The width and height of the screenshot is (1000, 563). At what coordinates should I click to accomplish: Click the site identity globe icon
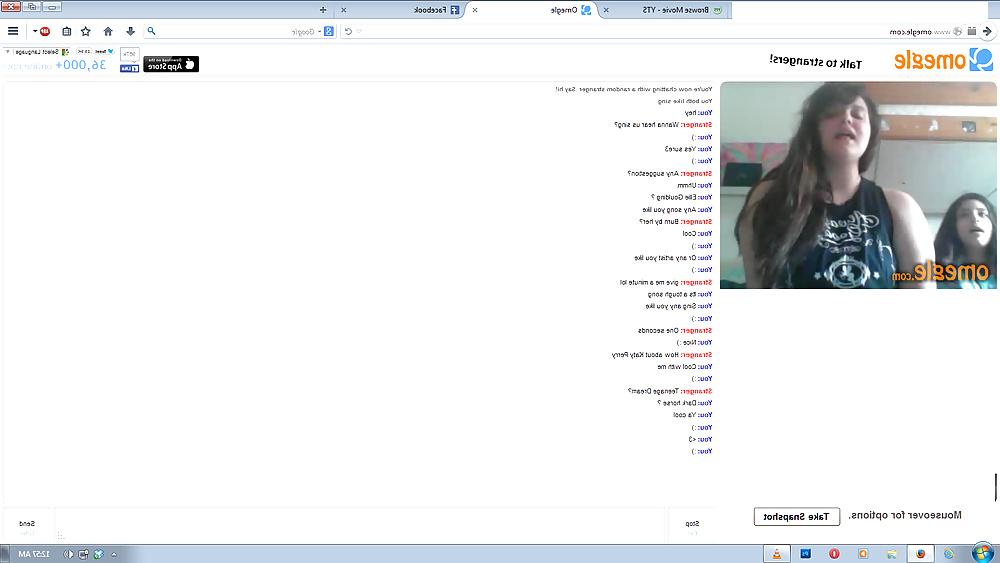957,31
